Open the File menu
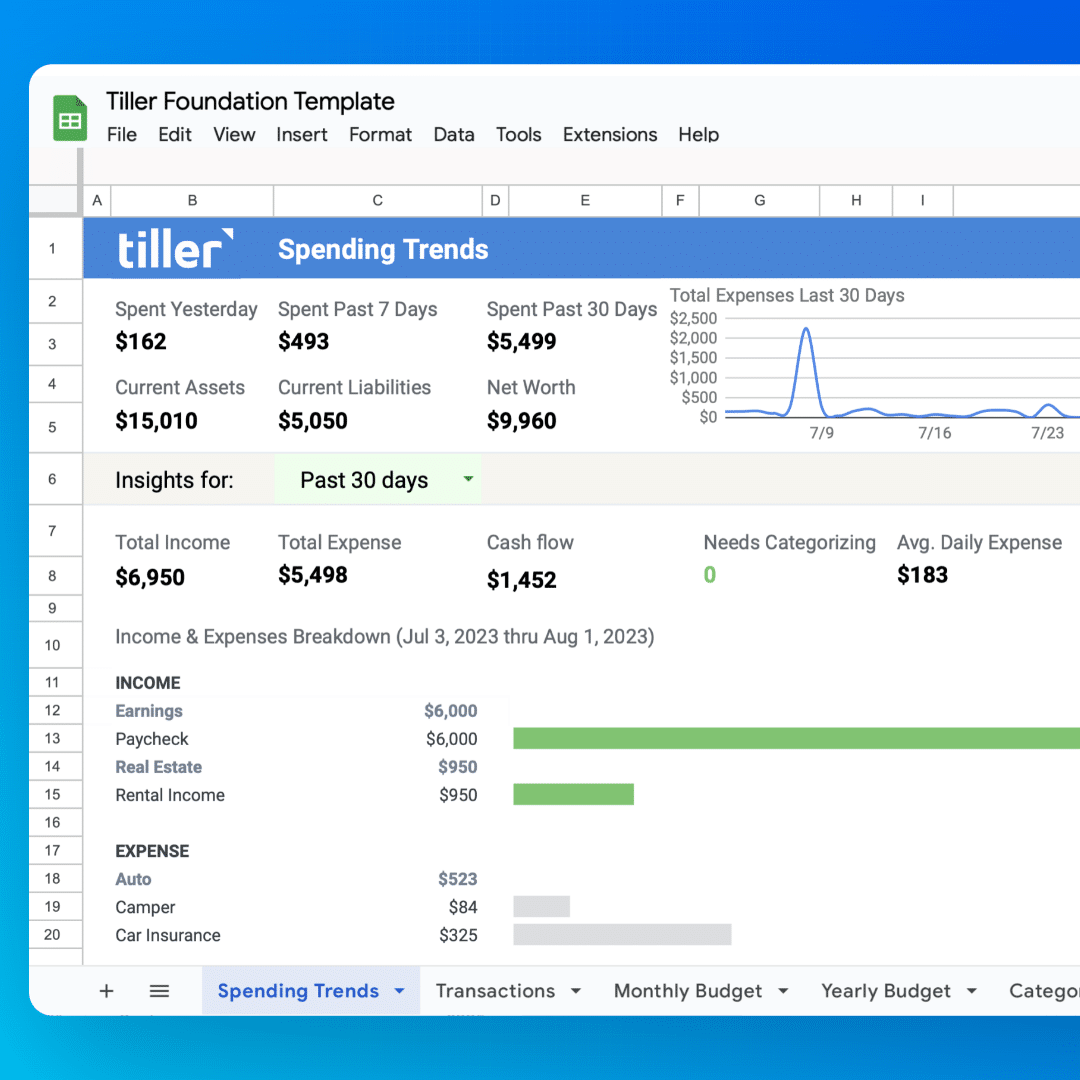Screen dimensions: 1080x1080 point(122,134)
